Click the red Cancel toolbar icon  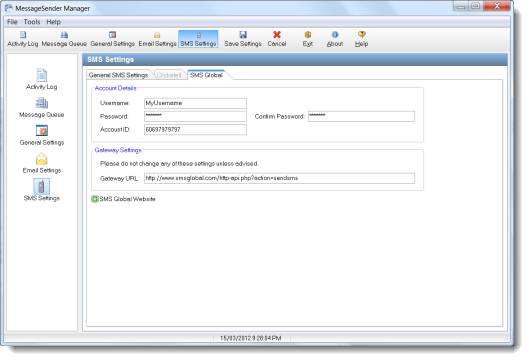click(277, 35)
